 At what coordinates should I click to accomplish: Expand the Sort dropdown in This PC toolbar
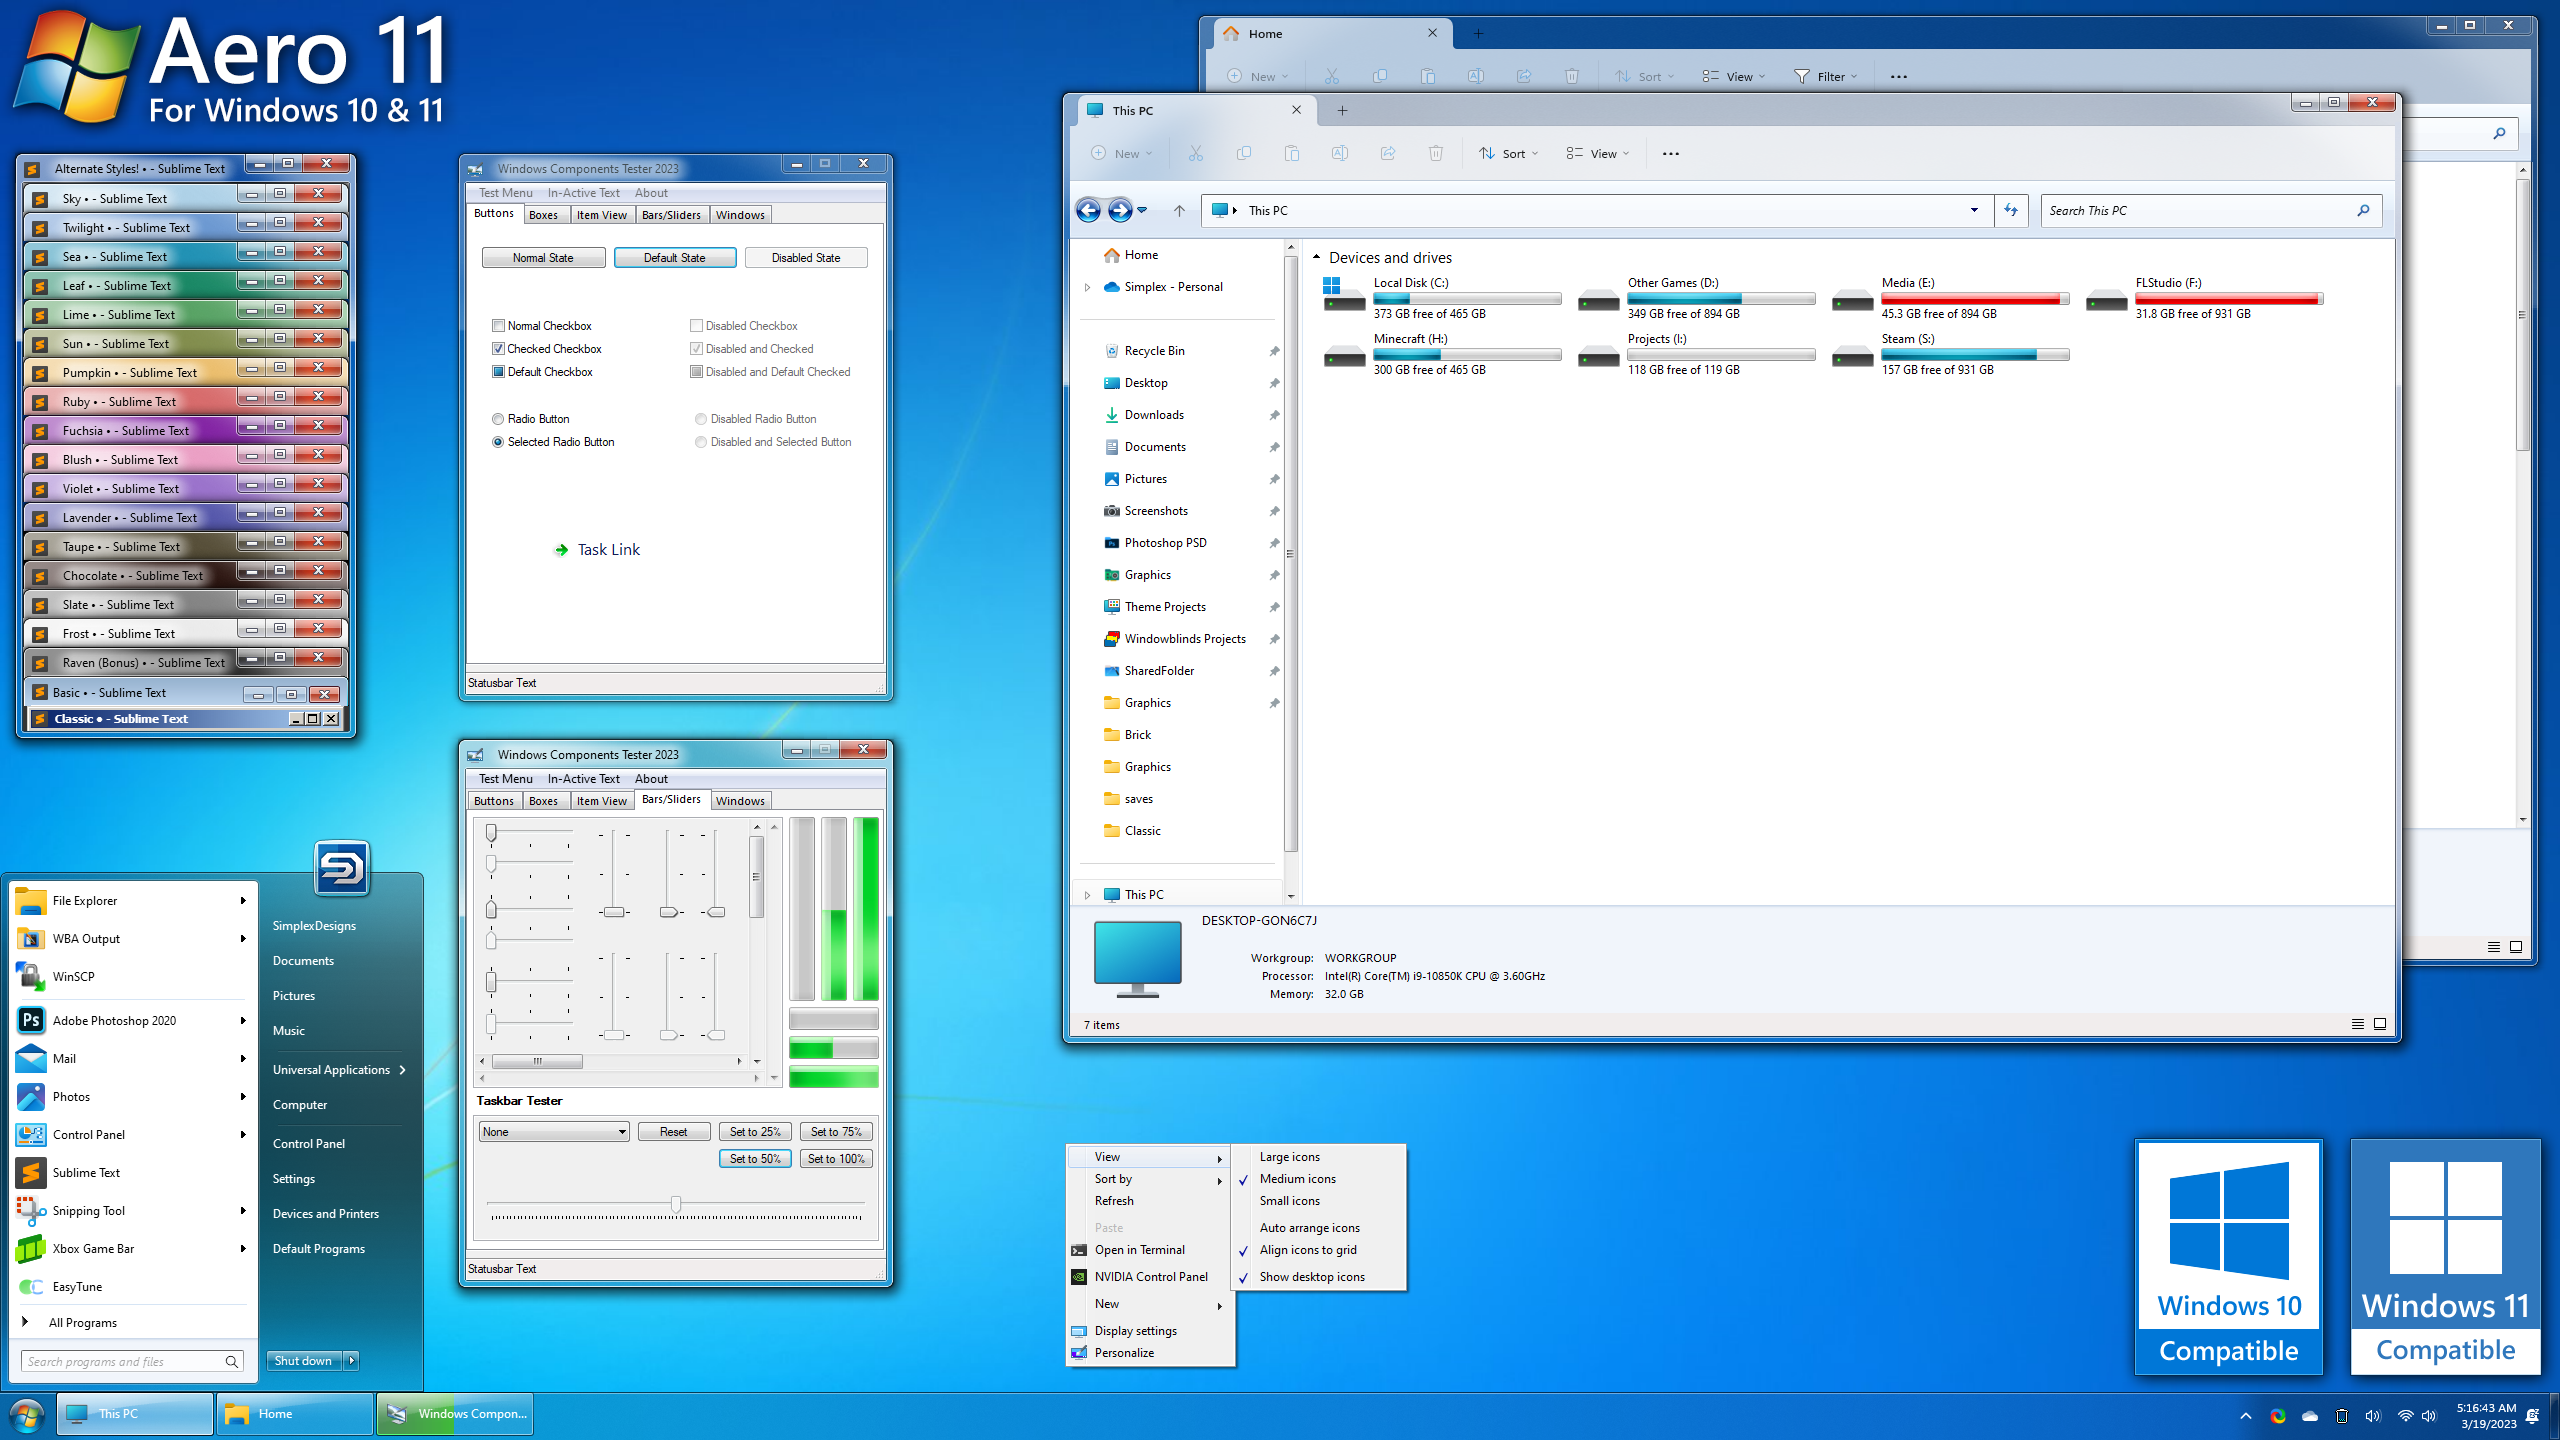tap(1509, 153)
